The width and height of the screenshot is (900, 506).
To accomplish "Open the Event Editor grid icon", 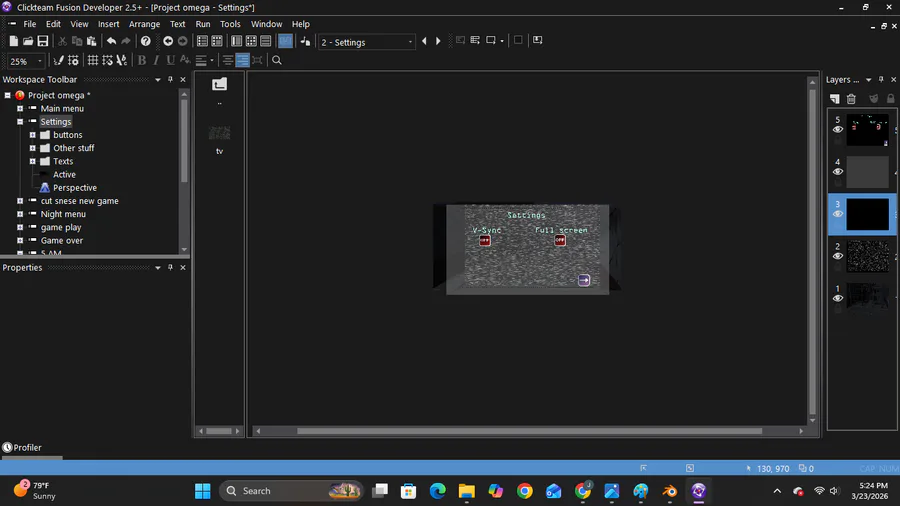I will click(x=251, y=41).
